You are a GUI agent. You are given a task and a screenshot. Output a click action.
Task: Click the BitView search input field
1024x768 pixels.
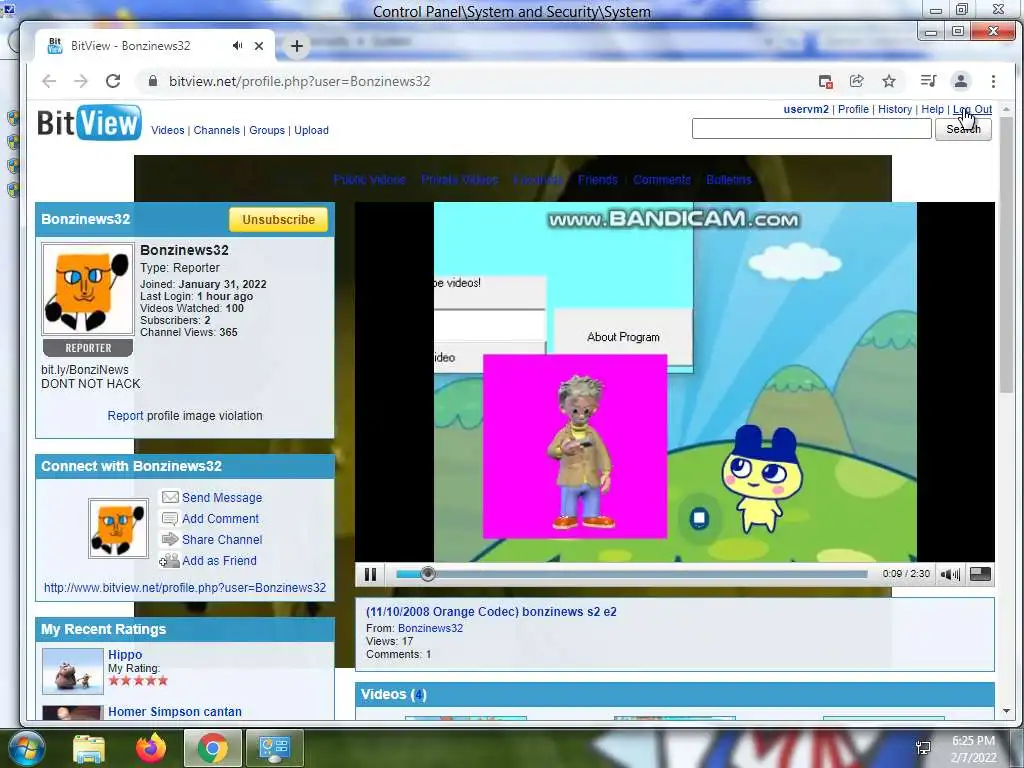click(812, 129)
